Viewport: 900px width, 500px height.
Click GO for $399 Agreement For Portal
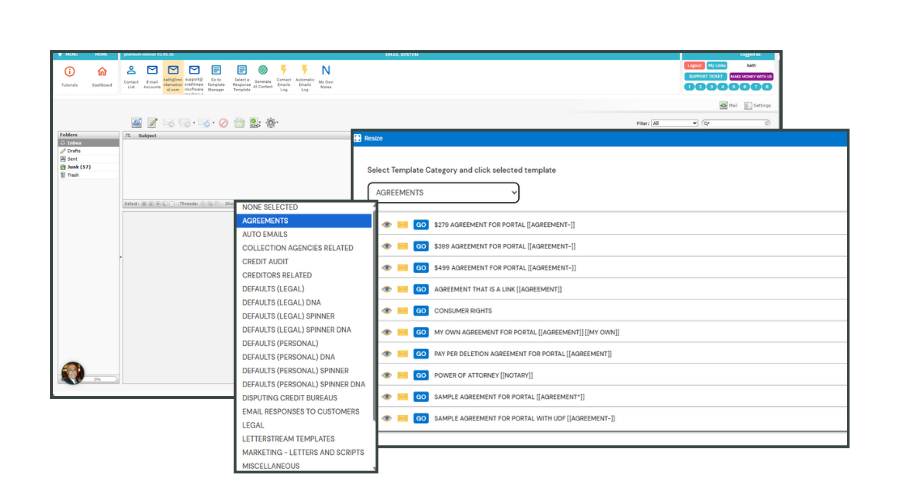pos(421,246)
